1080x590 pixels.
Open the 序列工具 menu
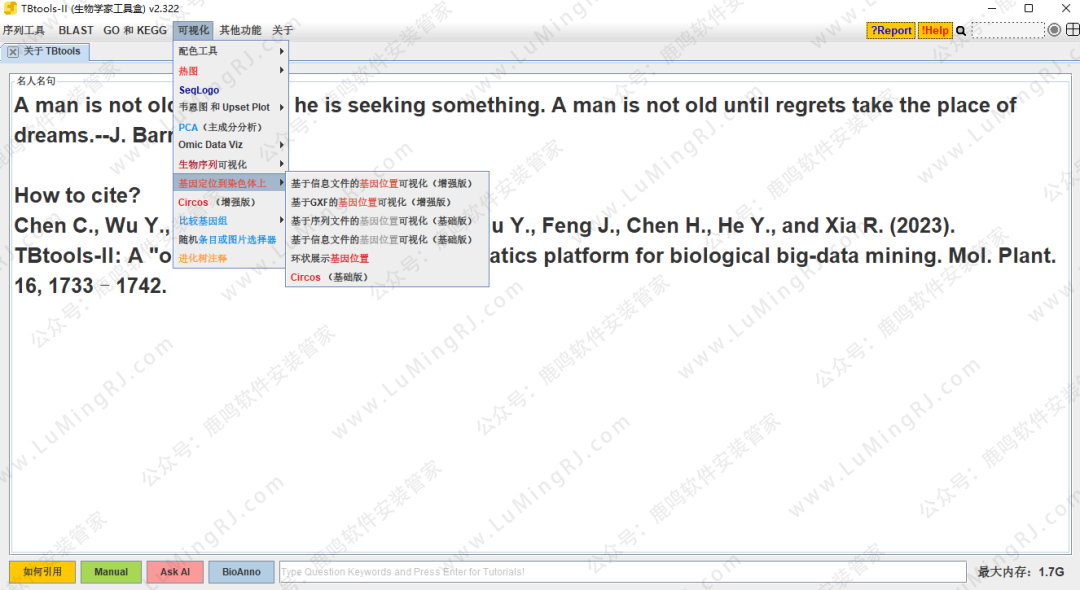(24, 31)
